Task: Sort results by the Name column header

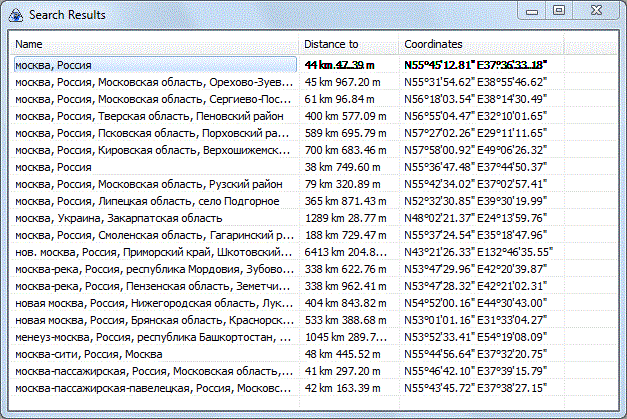Action: click(x=155, y=45)
